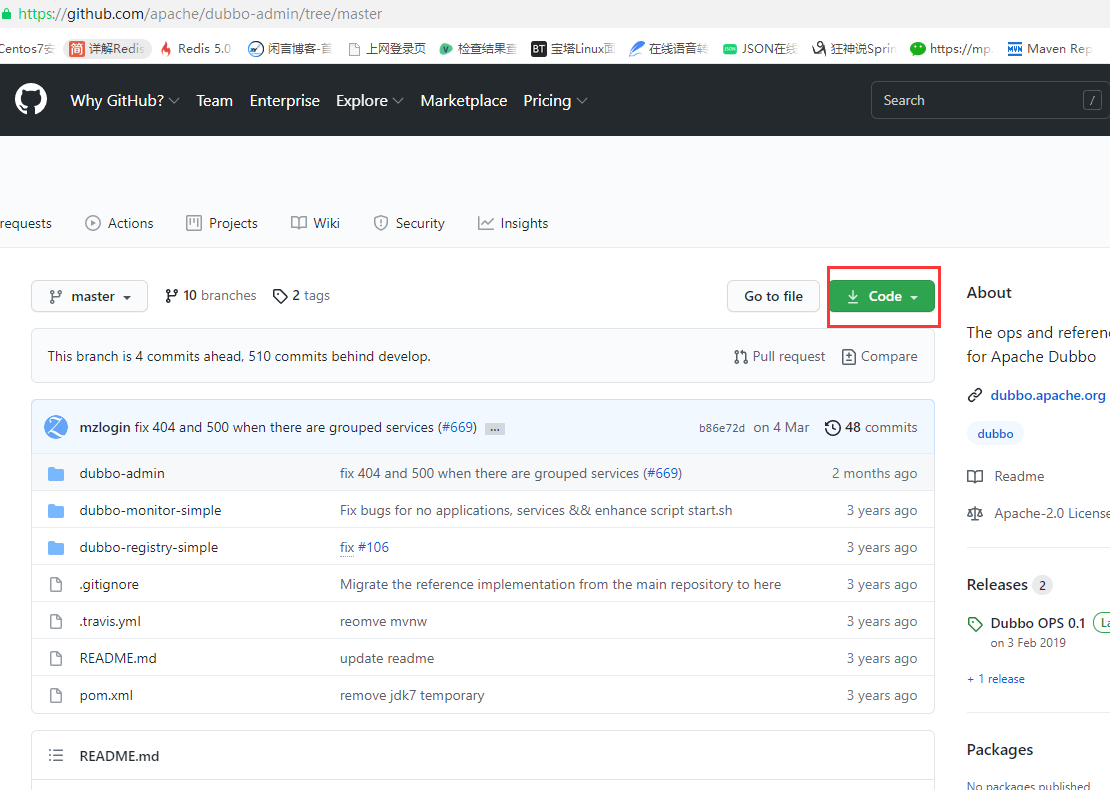Click the folder icon beside dubbo-registry-simple
The height and width of the screenshot is (790, 1110).
[x=56, y=547]
